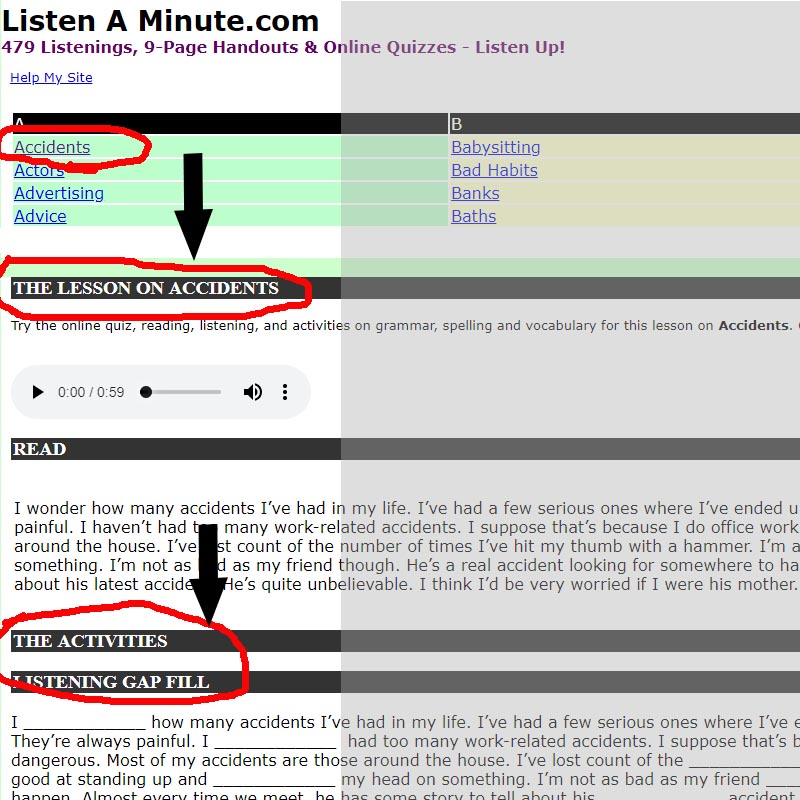Open the Baths lesson
800x800 pixels.
coord(472,216)
